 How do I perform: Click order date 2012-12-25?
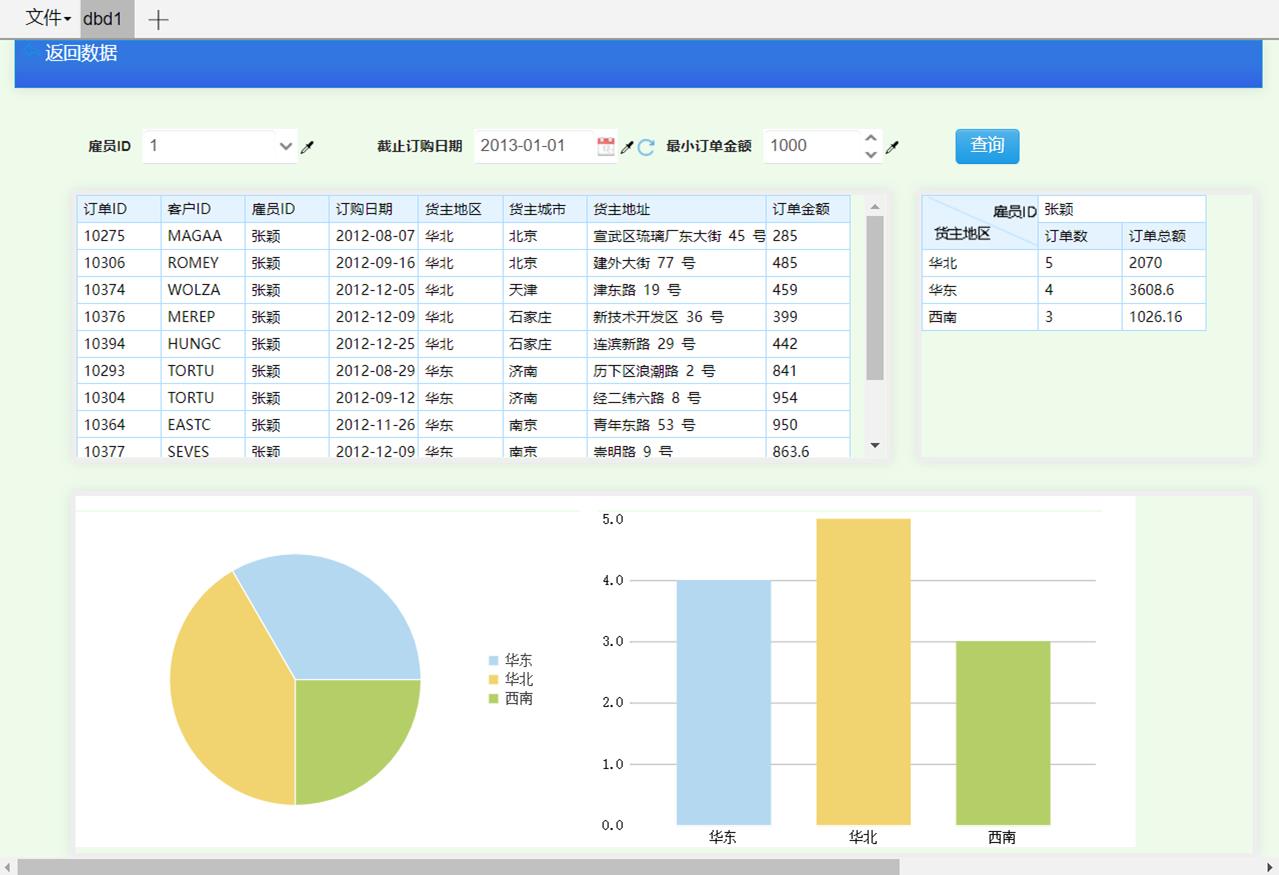click(374, 344)
